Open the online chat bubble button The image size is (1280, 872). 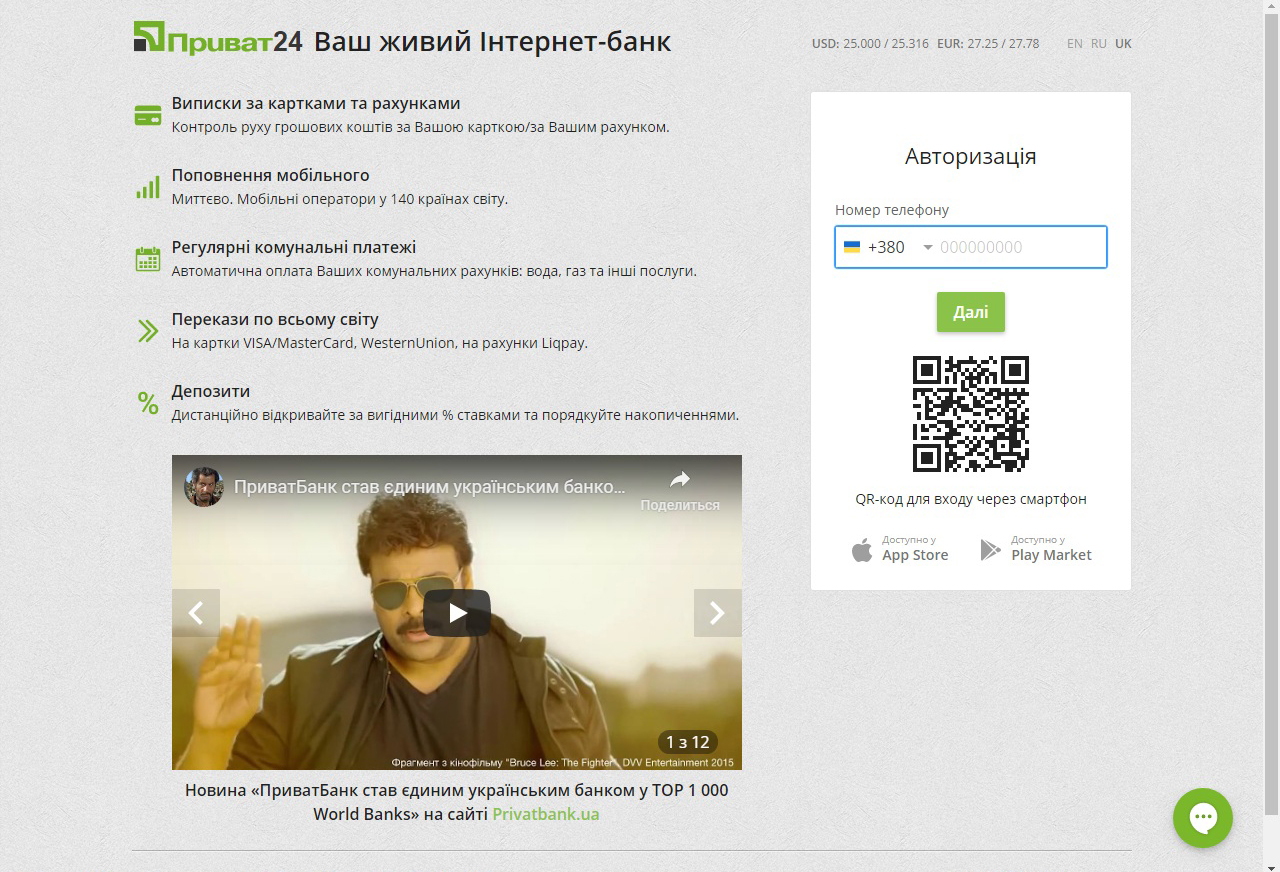click(1203, 818)
